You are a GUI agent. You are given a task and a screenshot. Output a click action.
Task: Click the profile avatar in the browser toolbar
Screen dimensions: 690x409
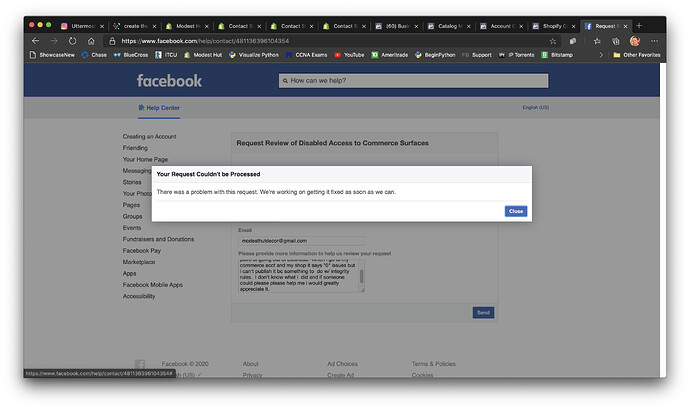pyautogui.click(x=635, y=41)
